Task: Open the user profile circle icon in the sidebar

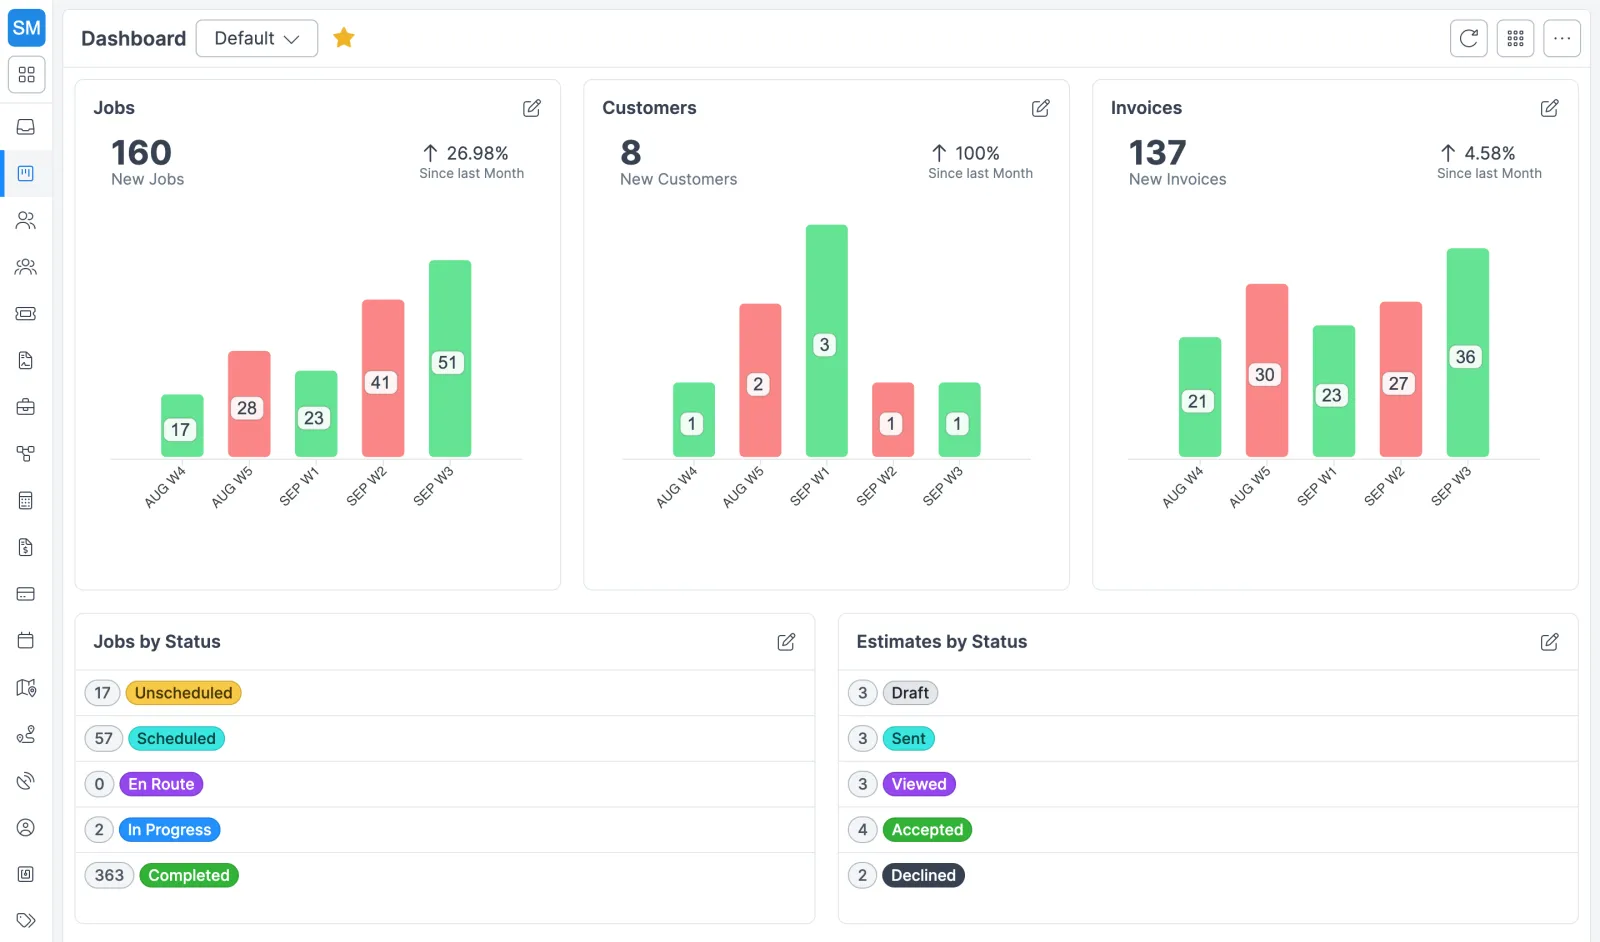Action: (26, 828)
